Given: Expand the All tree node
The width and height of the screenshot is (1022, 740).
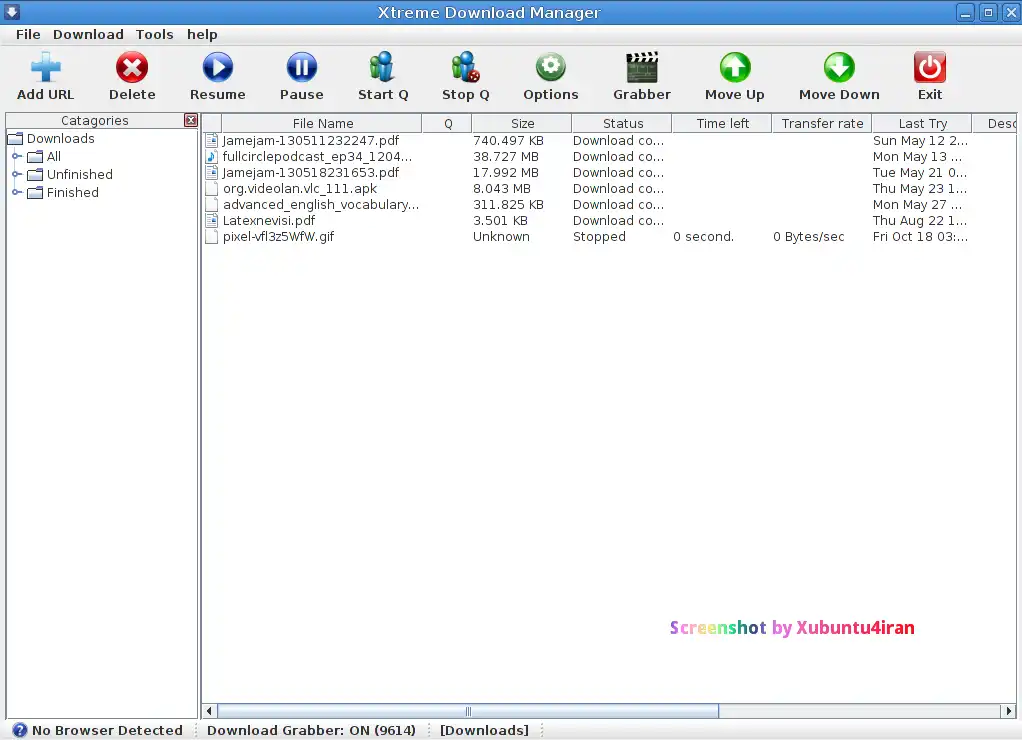Looking at the screenshot, I should coord(17,156).
